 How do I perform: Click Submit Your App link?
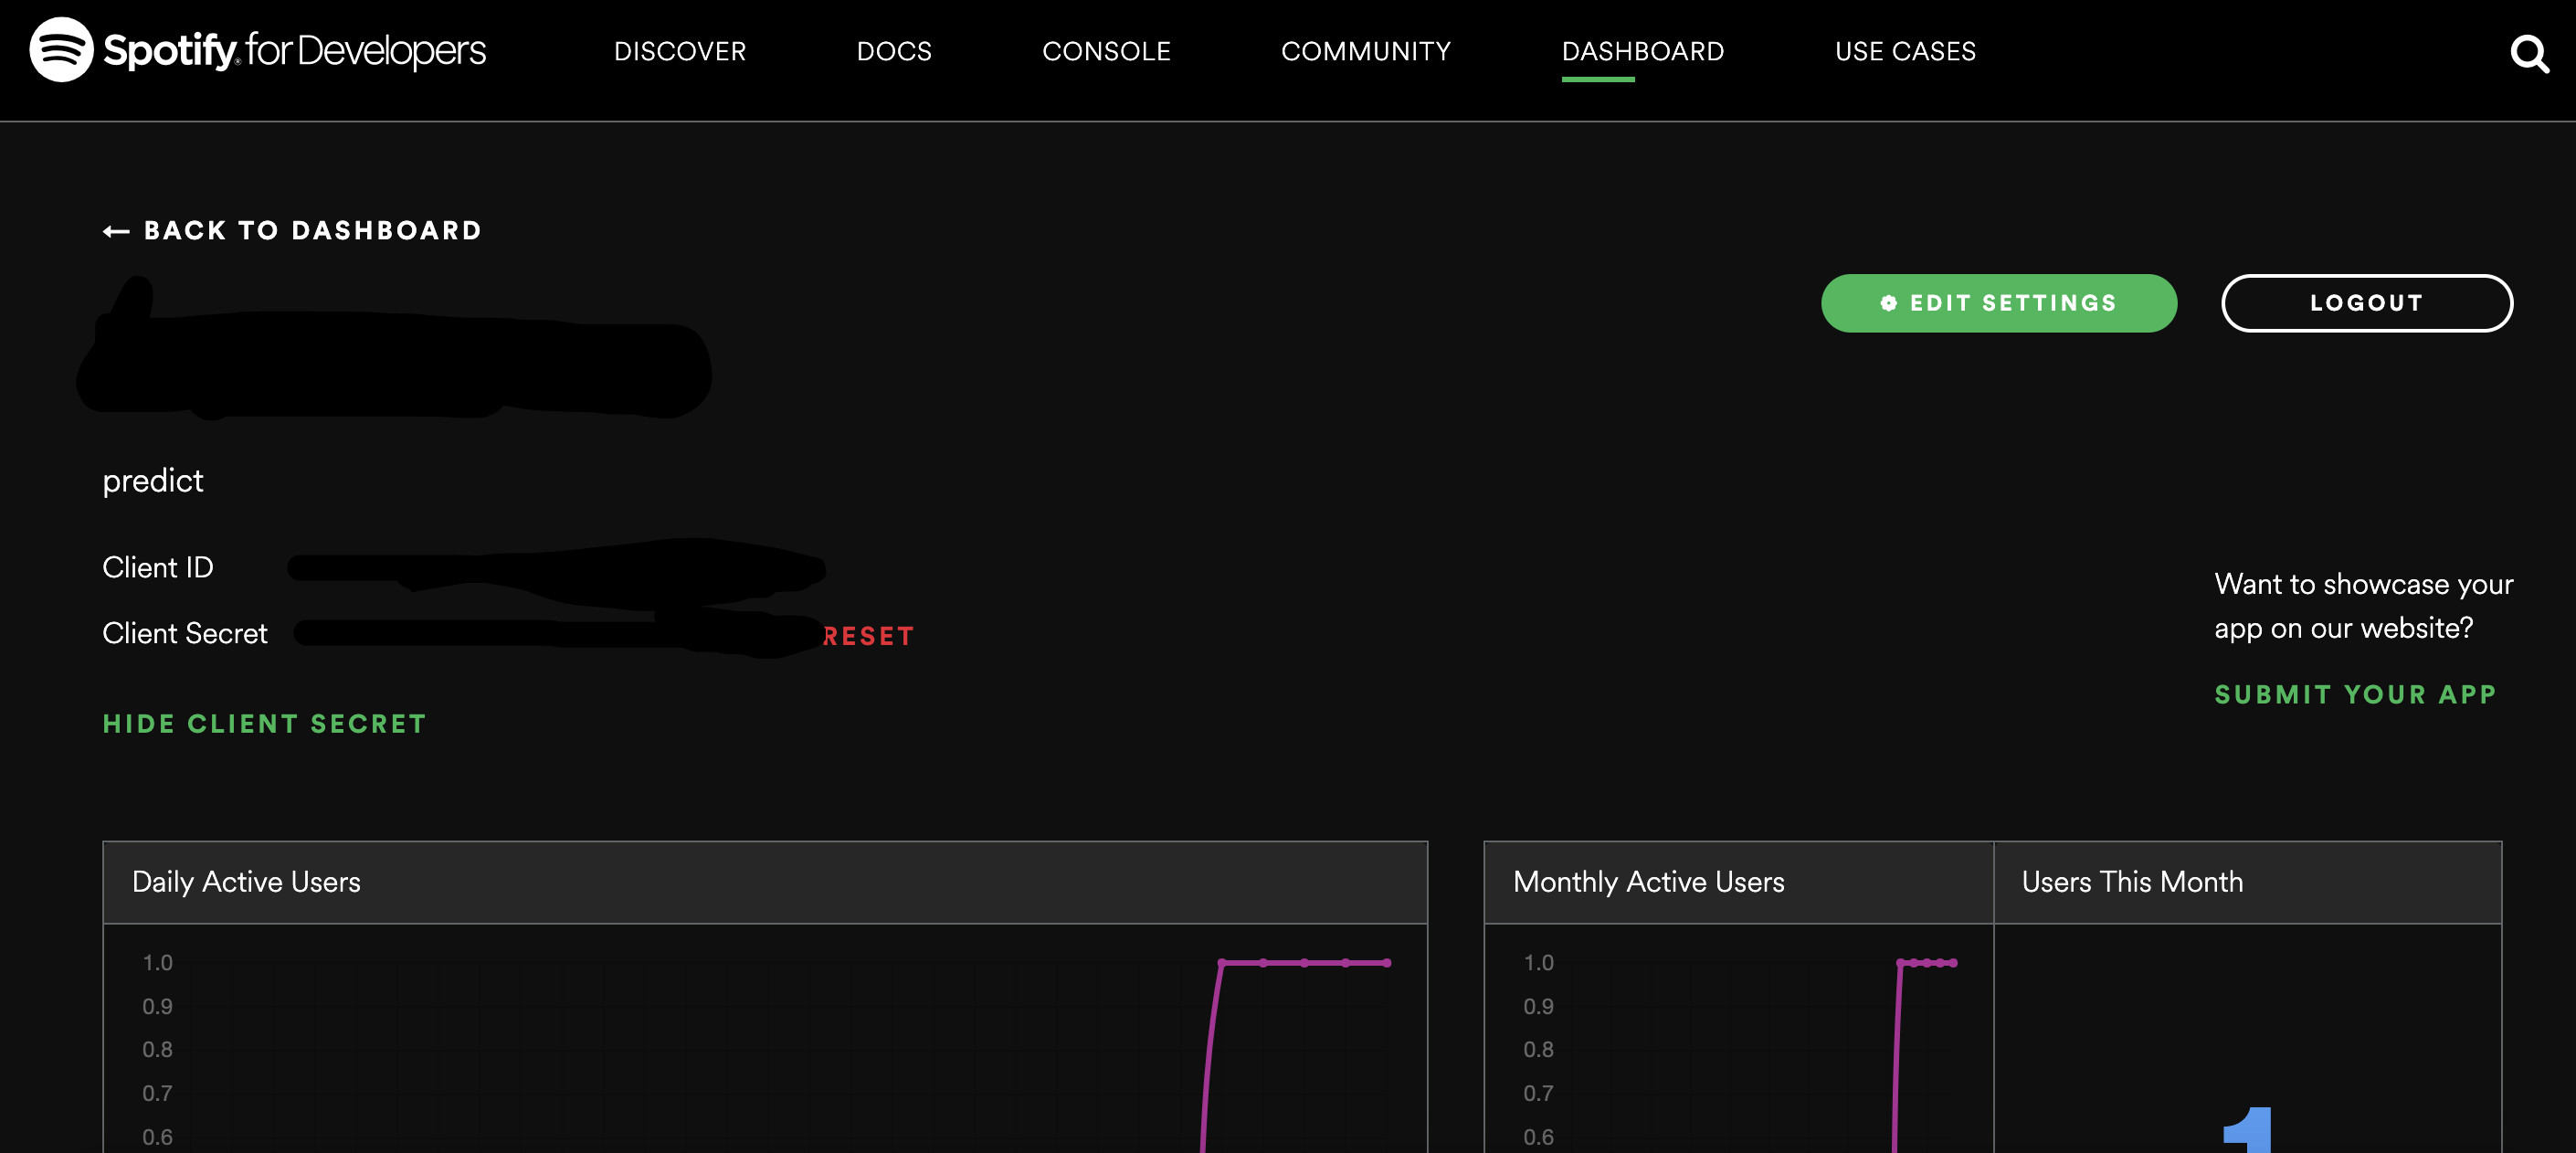[2355, 695]
